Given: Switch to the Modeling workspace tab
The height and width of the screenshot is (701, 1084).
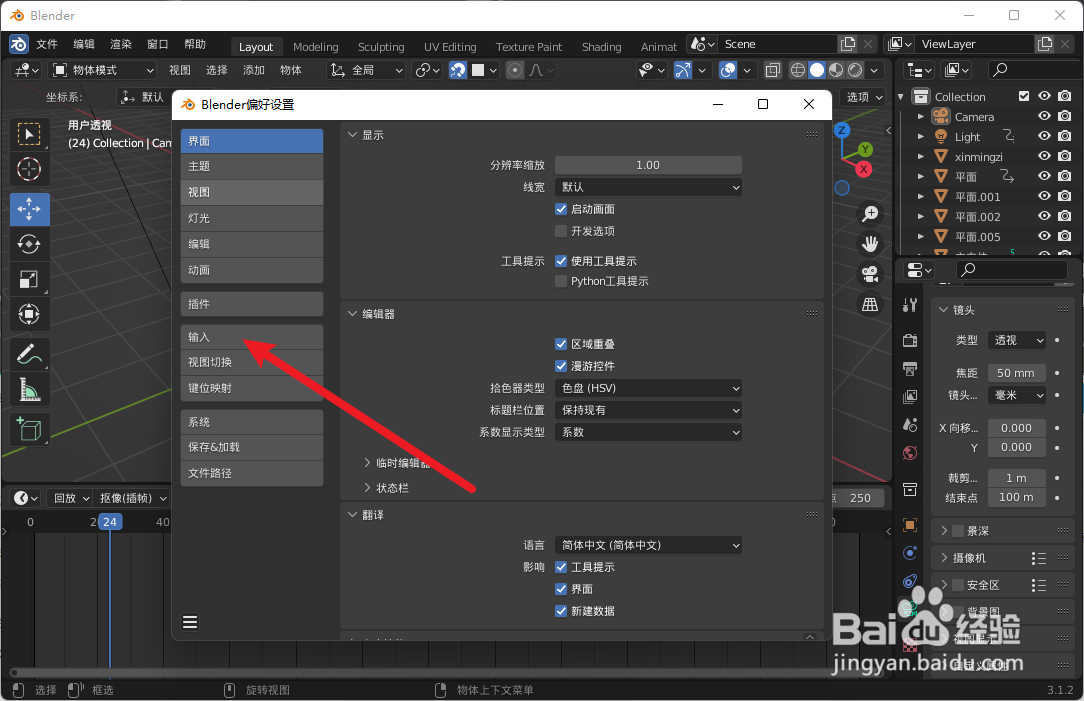Looking at the screenshot, I should click(315, 46).
